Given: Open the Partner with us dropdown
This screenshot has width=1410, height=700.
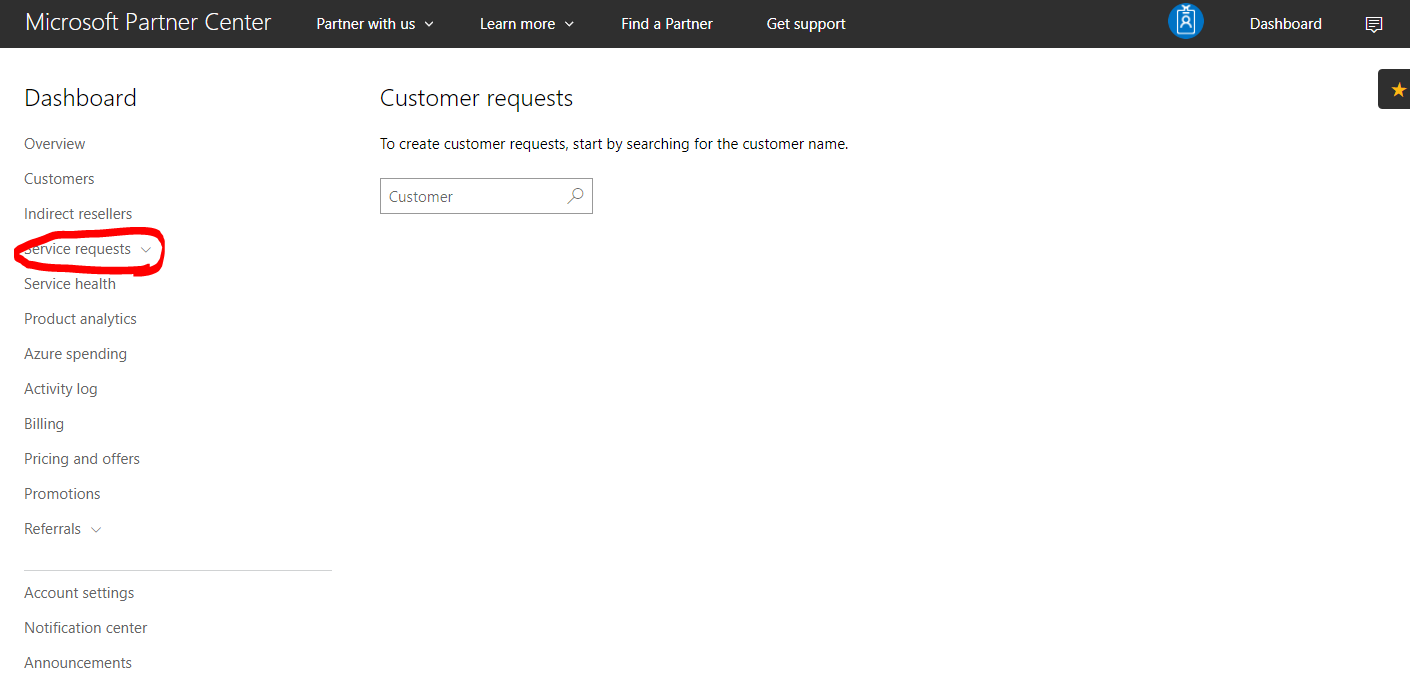Looking at the screenshot, I should [x=375, y=24].
